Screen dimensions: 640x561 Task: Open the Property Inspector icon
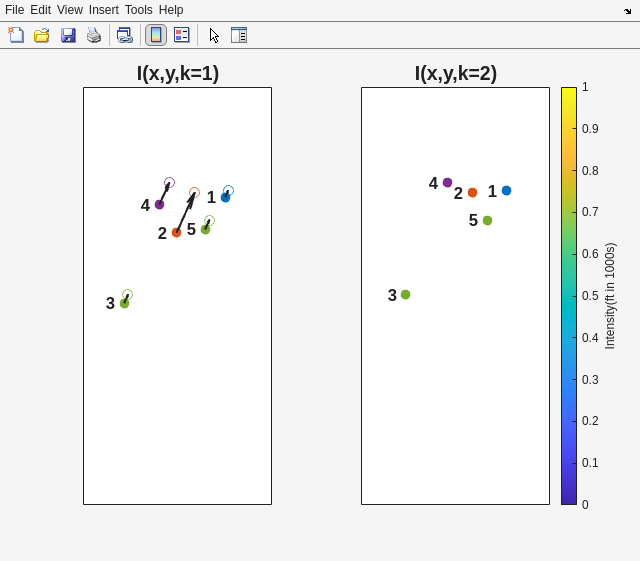(238, 35)
